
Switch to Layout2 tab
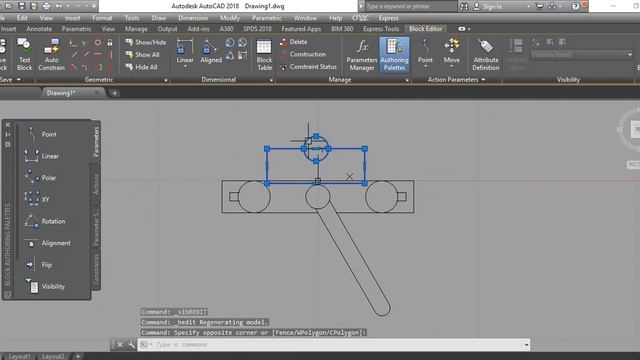pos(53,356)
